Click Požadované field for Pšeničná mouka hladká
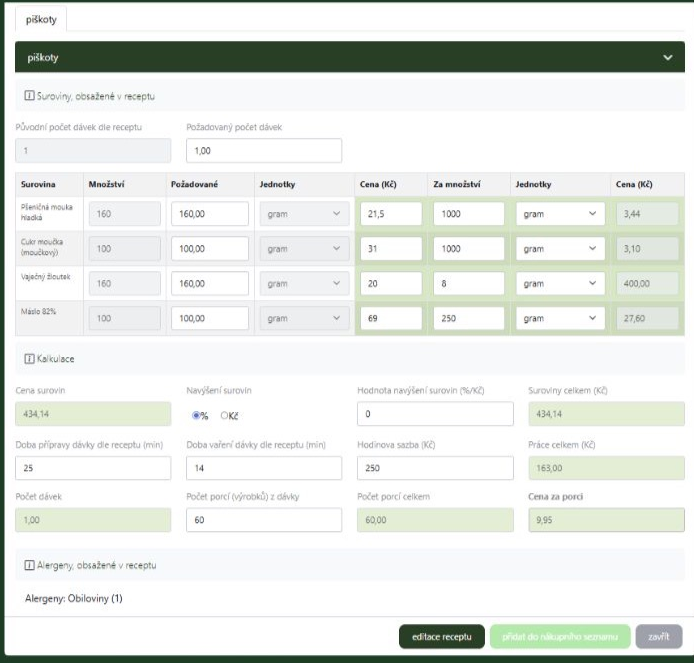 [210, 214]
